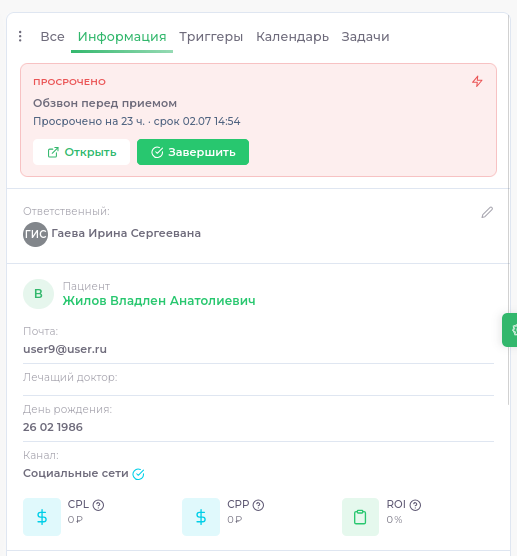
Task: Click the CPL dollar icon tile
Action: point(42,517)
